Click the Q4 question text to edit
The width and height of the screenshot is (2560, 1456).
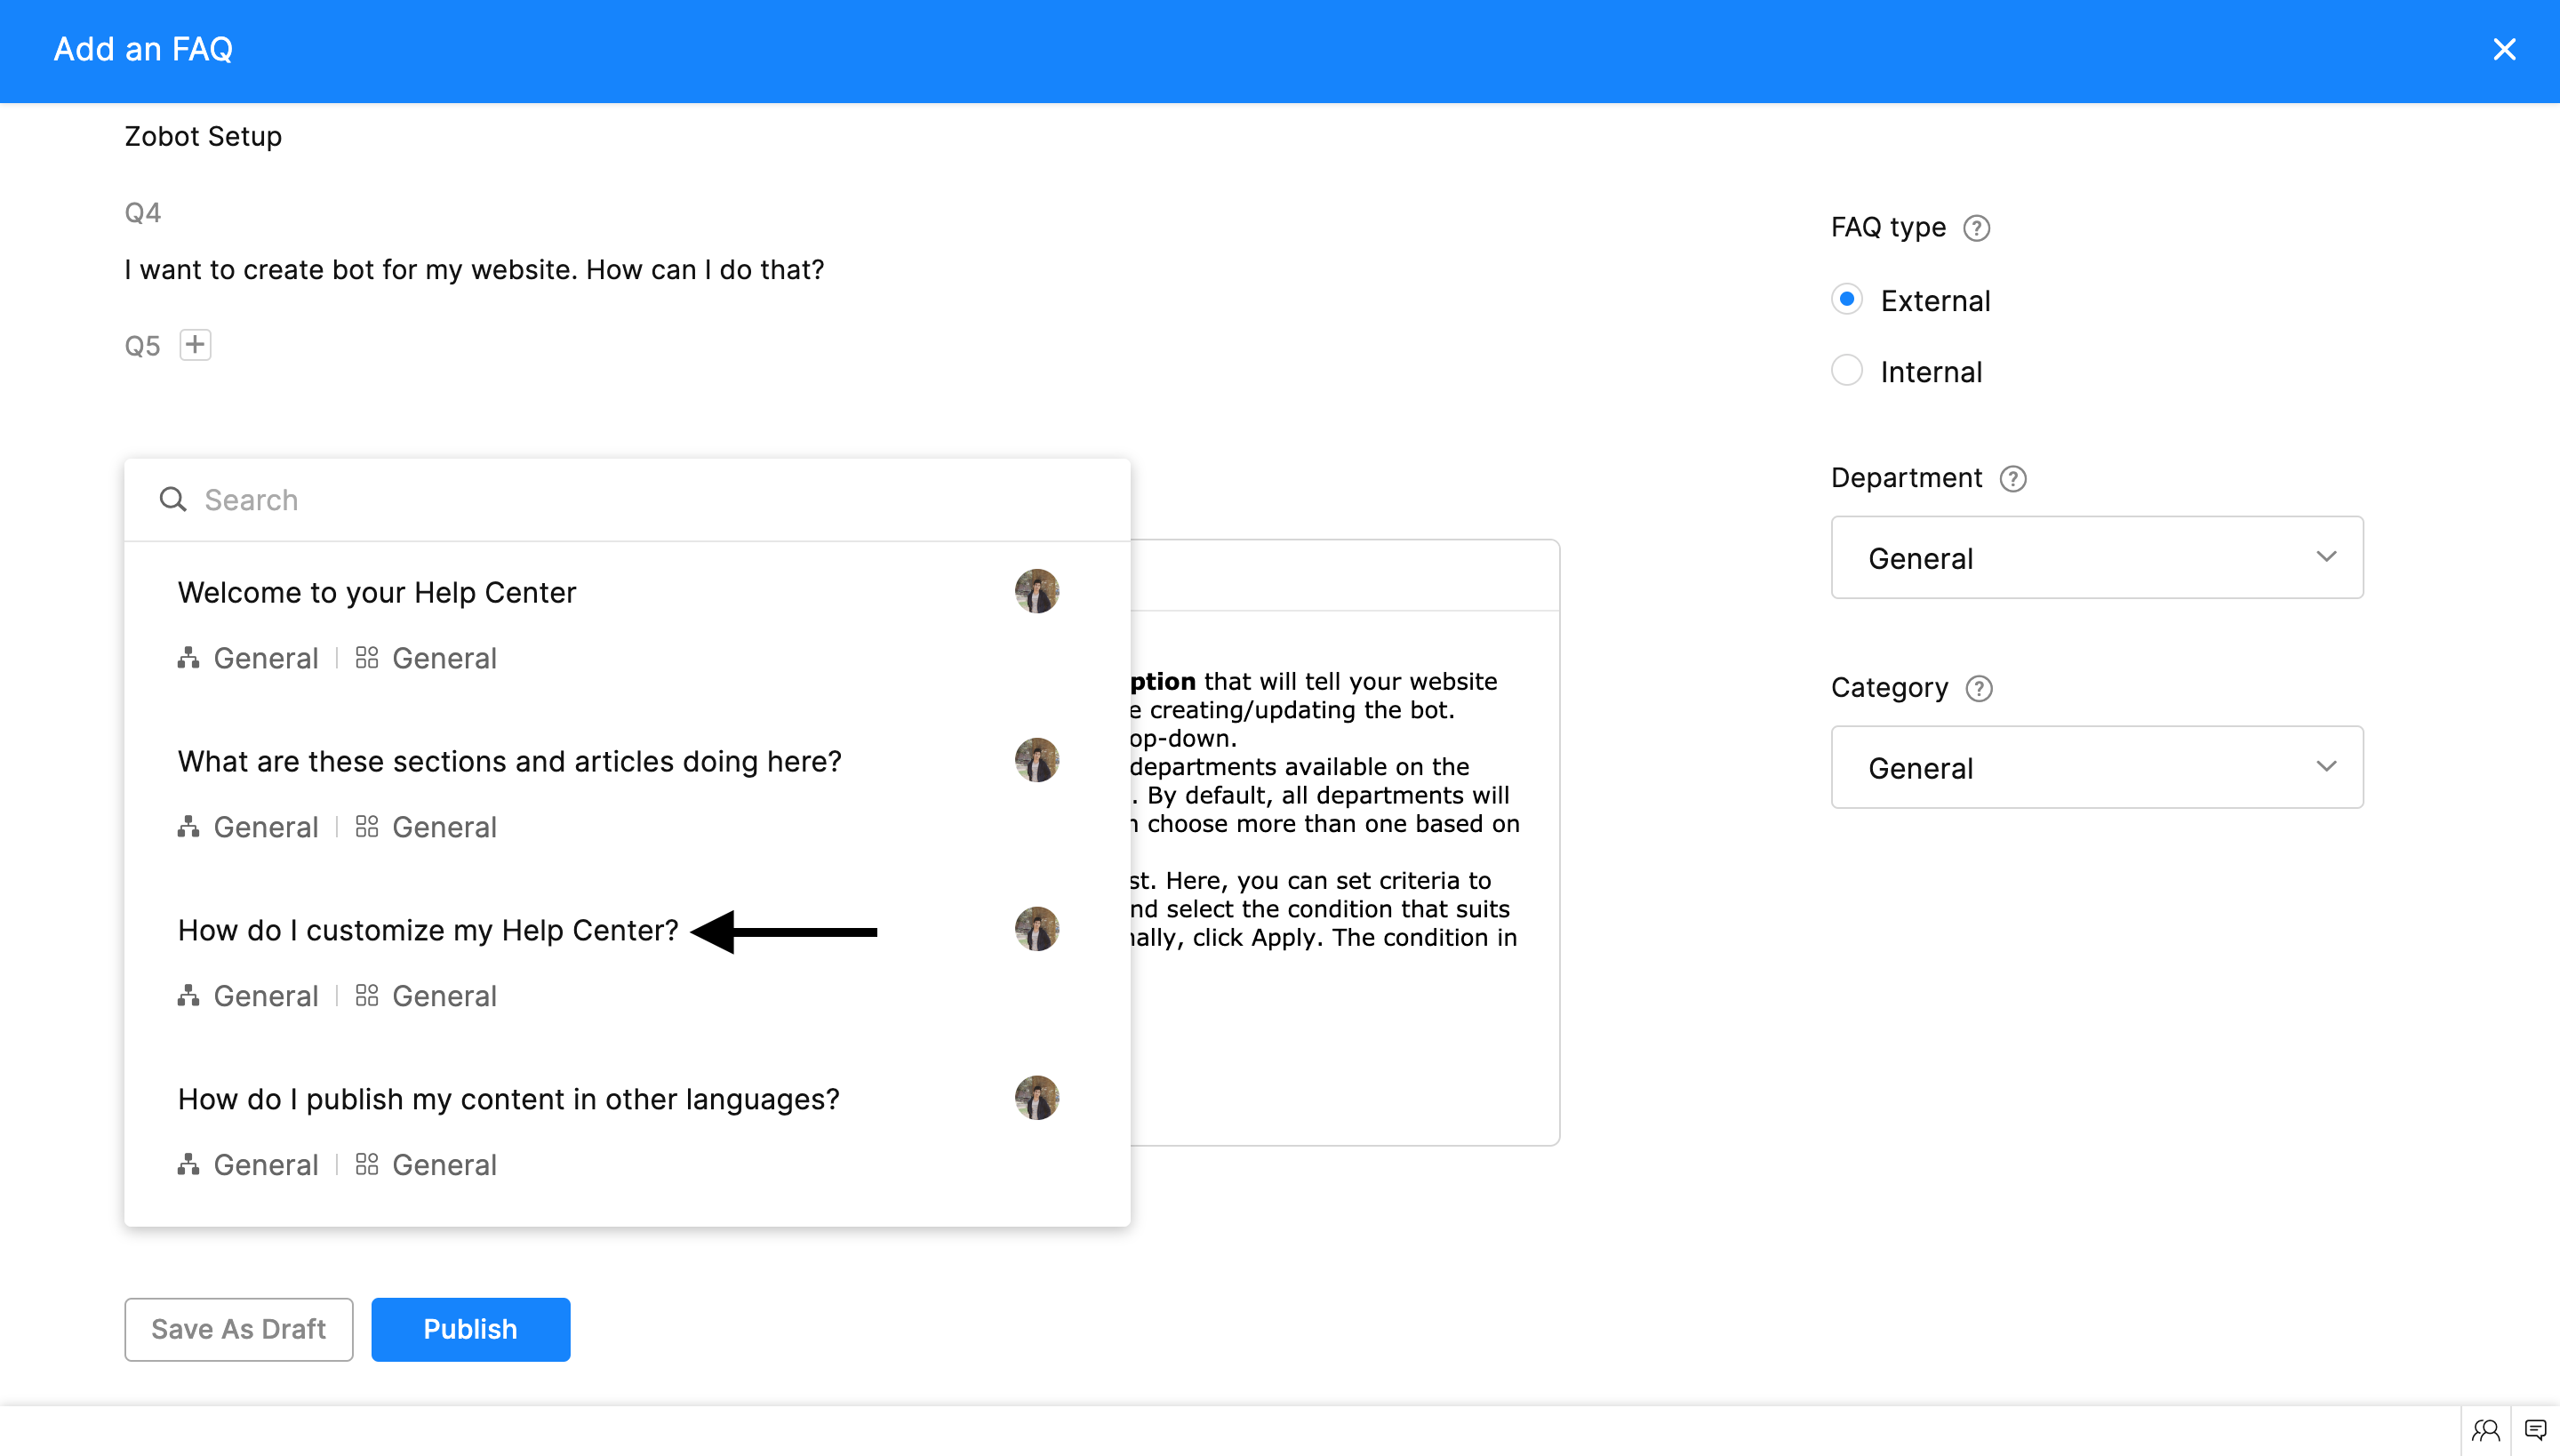coord(474,270)
